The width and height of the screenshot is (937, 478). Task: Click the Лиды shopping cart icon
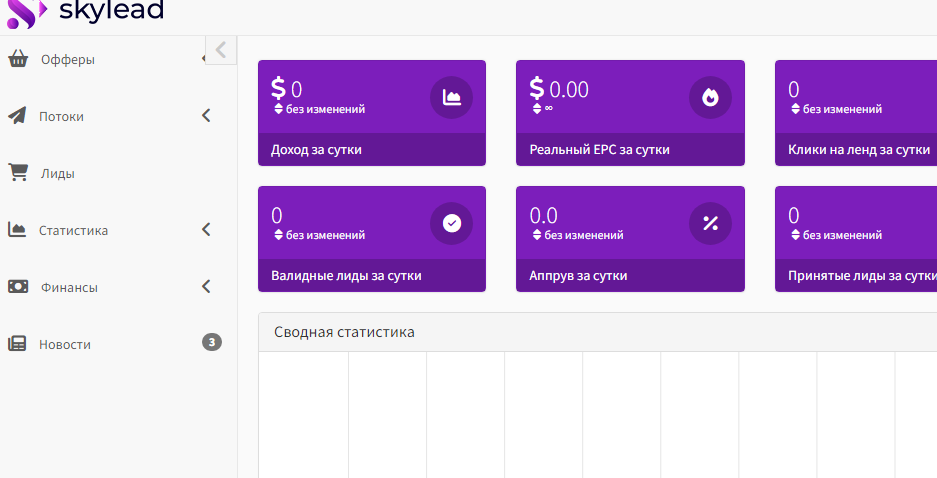pos(18,172)
